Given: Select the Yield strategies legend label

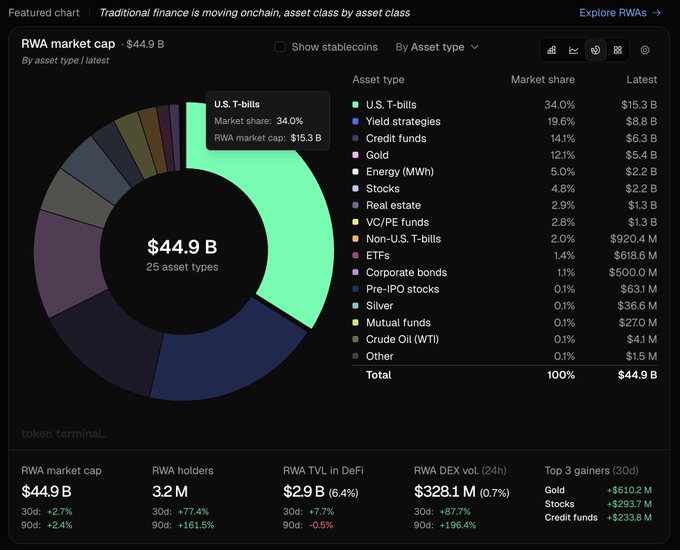Looking at the screenshot, I should pyautogui.click(x=403, y=121).
